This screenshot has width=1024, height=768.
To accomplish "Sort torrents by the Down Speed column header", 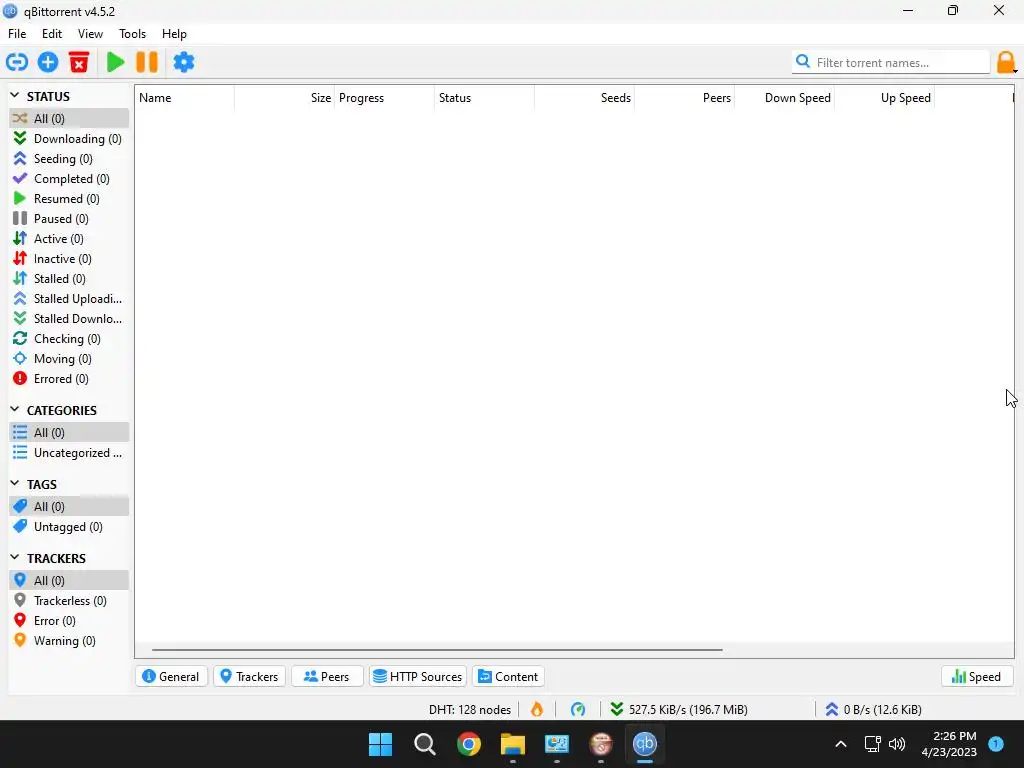I will point(785,98).
